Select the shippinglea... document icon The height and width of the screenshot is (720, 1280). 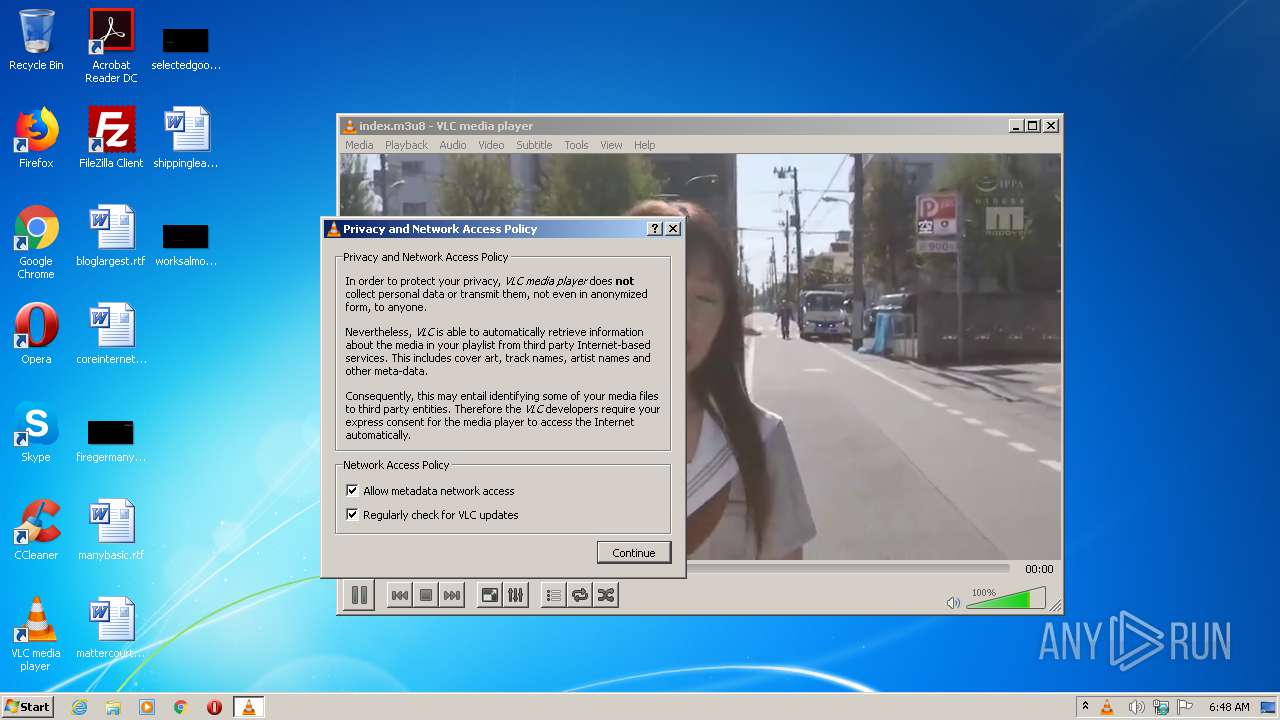pyautogui.click(x=186, y=138)
